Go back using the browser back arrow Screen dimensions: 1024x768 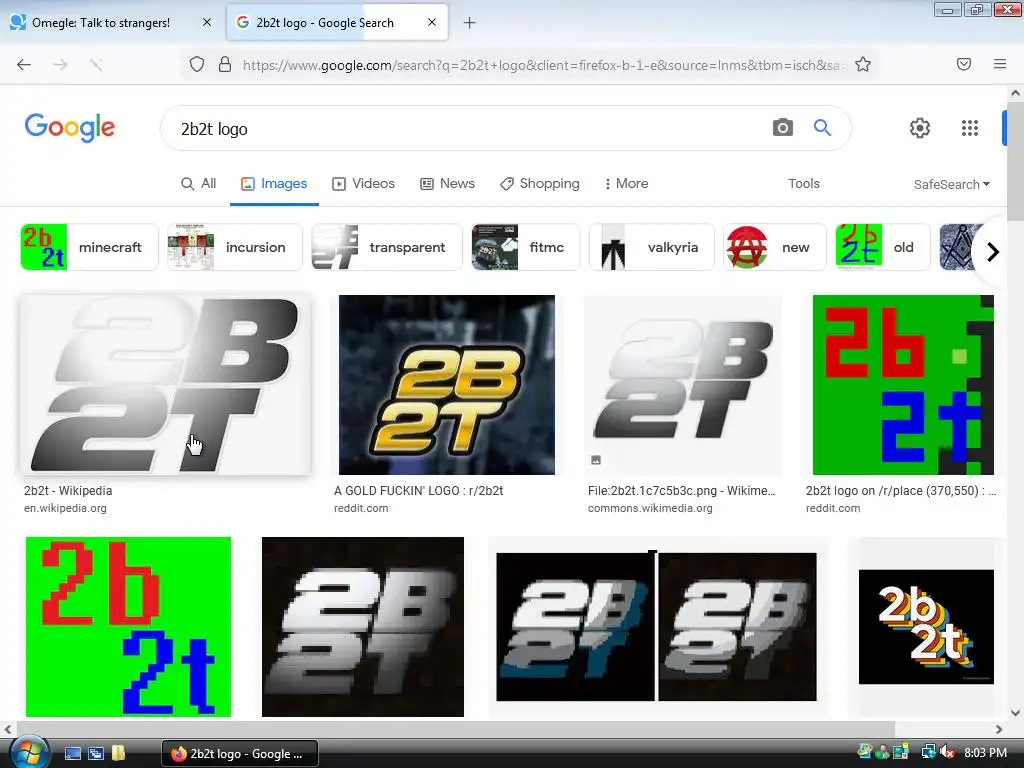24,64
